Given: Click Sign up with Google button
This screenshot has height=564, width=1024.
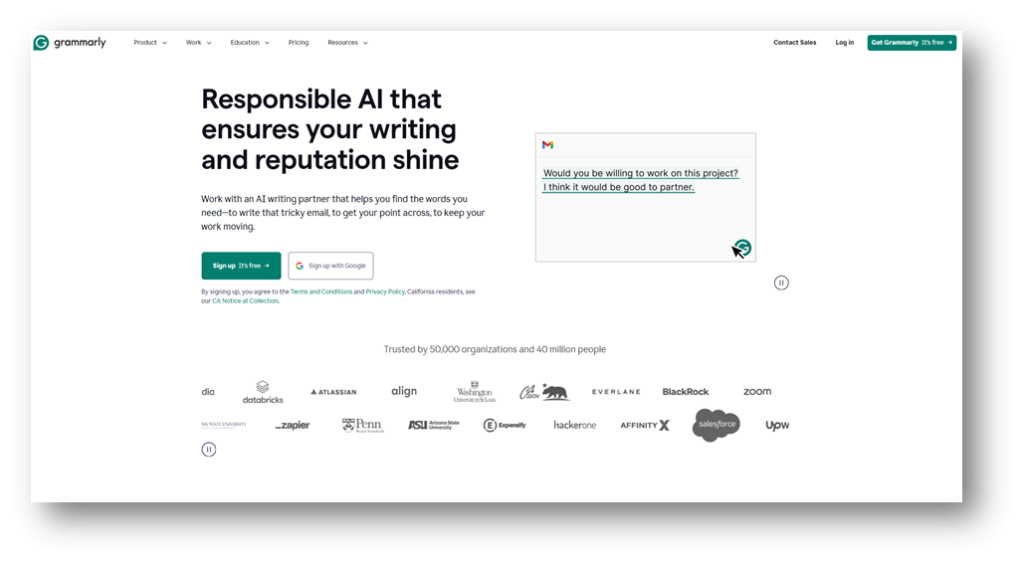Looking at the screenshot, I should coord(330,266).
